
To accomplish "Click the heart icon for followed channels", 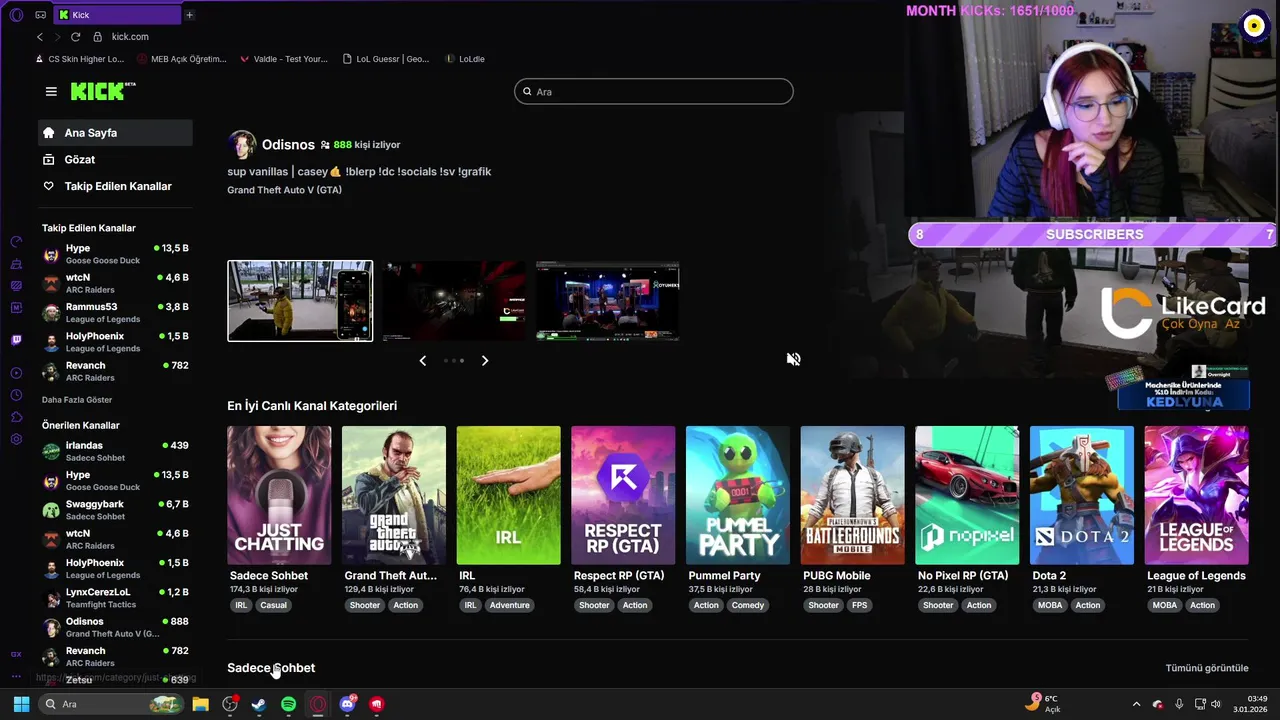I will point(48,186).
